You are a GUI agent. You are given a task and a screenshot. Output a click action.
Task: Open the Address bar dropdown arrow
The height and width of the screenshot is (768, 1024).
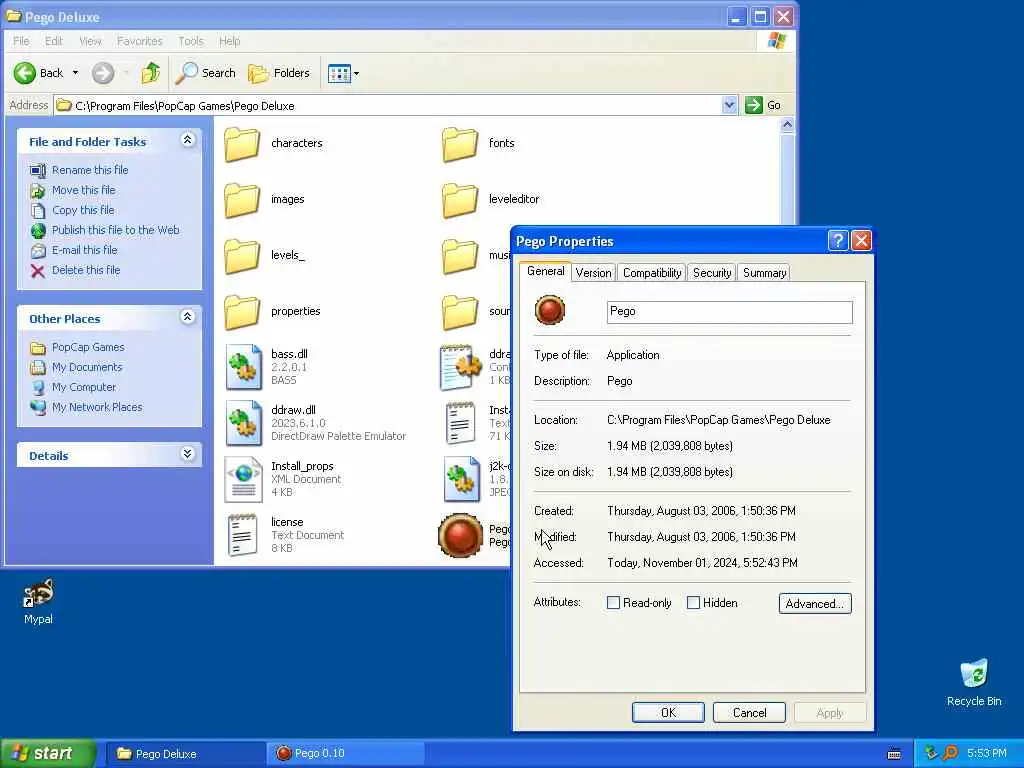pos(729,105)
